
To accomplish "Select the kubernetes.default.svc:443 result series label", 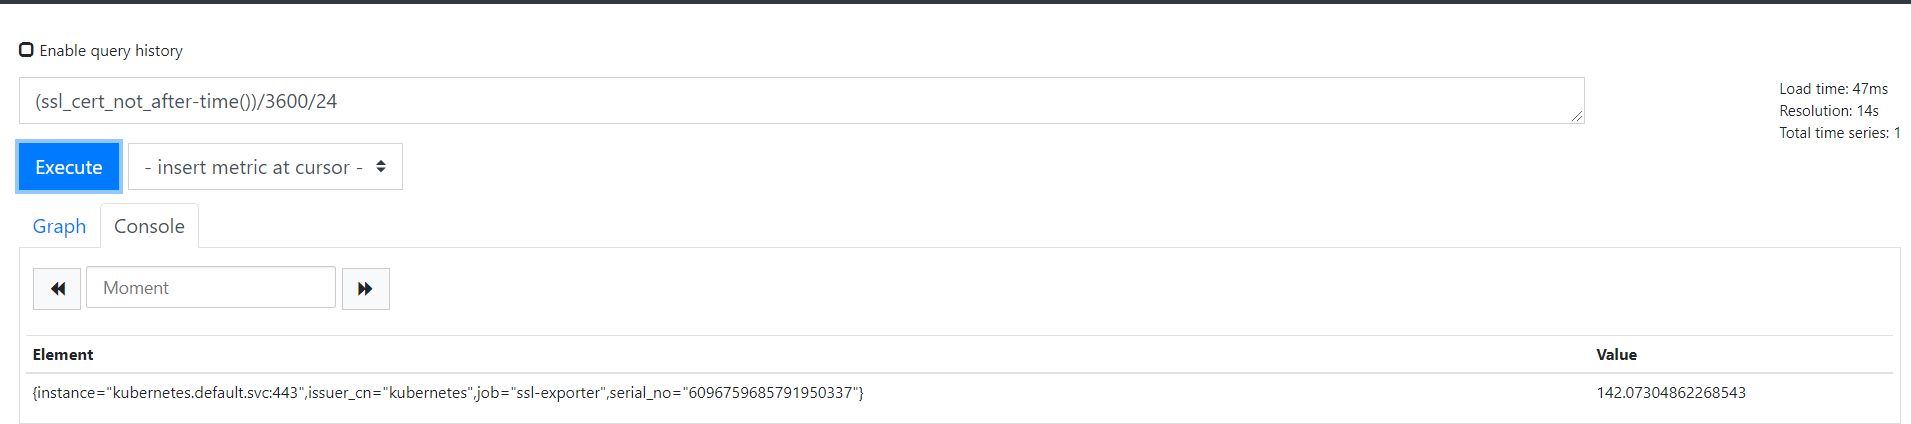I will pyautogui.click(x=448, y=393).
